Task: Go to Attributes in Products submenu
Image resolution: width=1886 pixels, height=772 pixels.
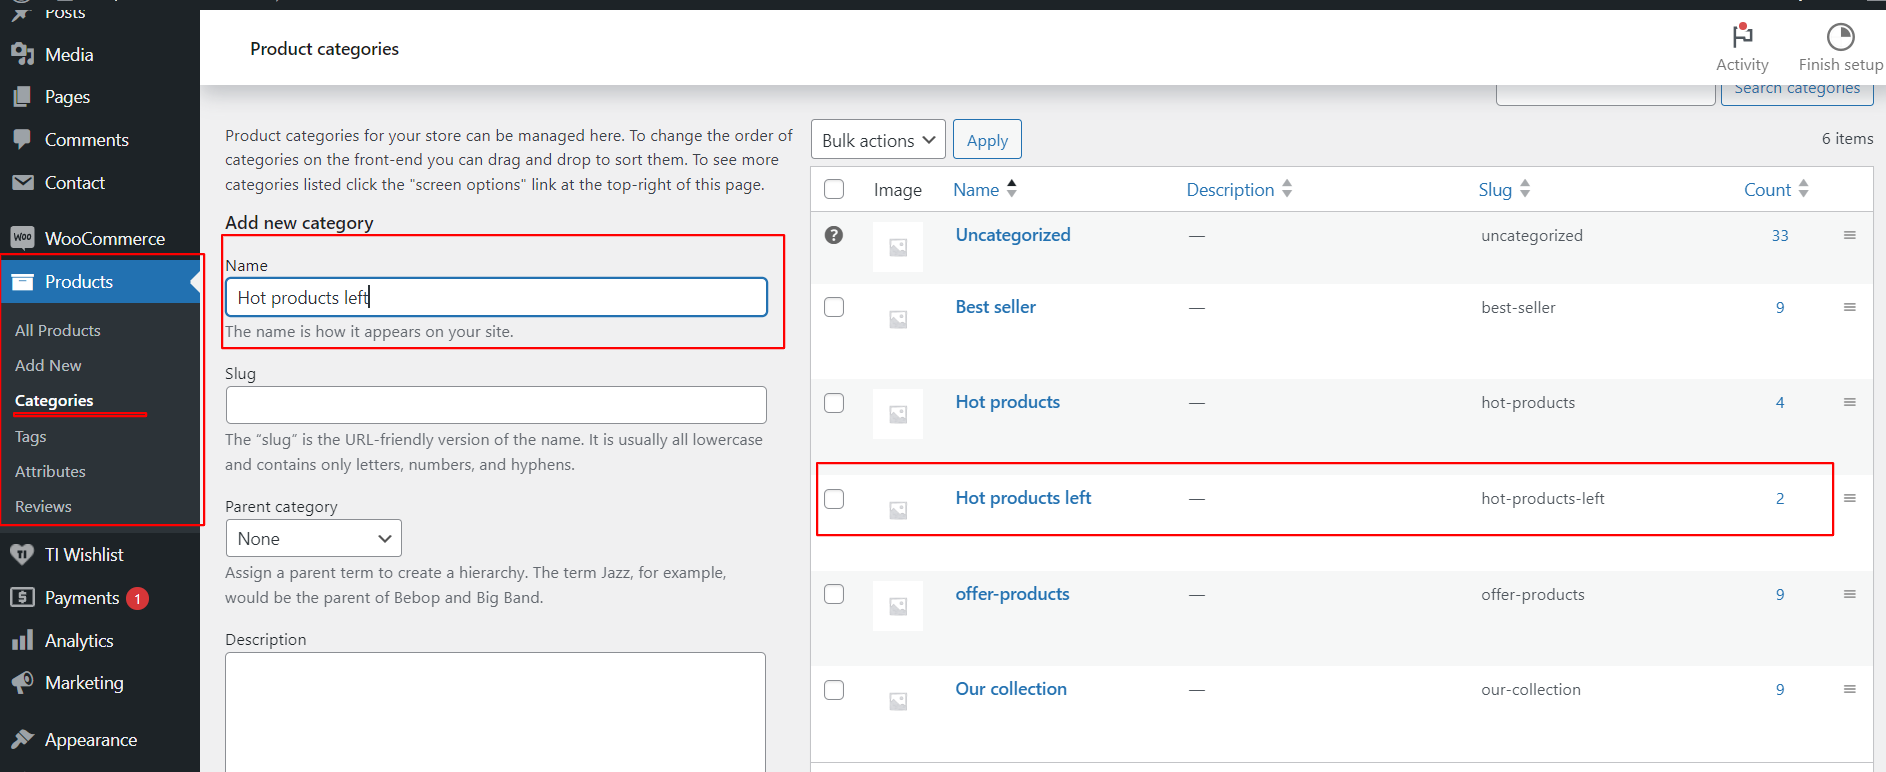Action: [x=50, y=472]
